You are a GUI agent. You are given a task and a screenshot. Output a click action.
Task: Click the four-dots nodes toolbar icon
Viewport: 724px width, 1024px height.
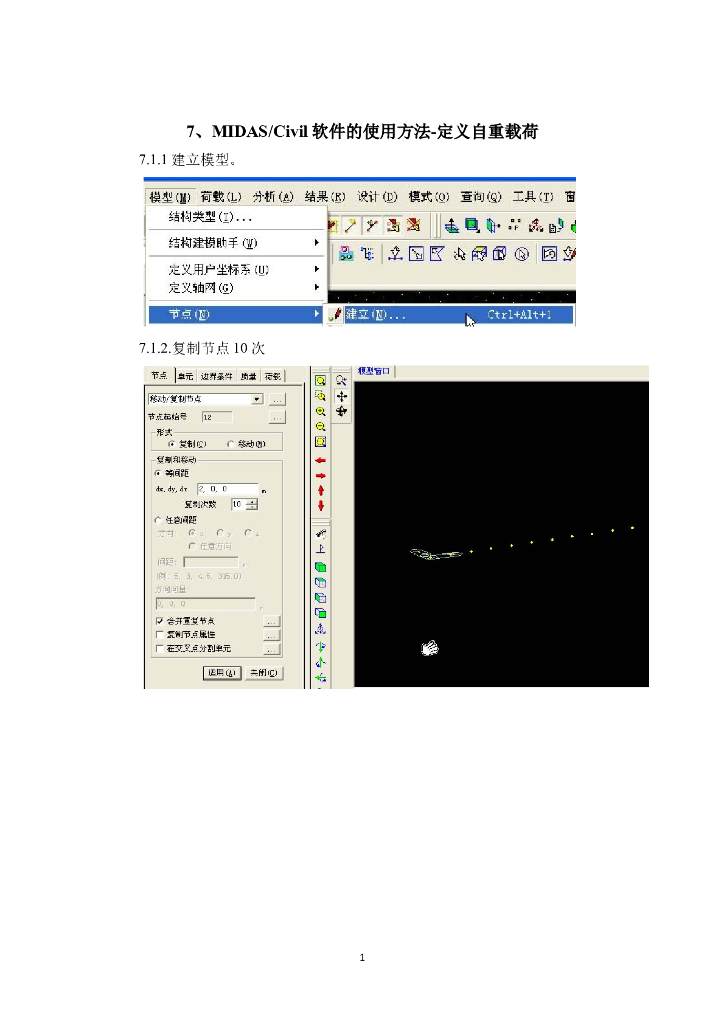point(514,225)
